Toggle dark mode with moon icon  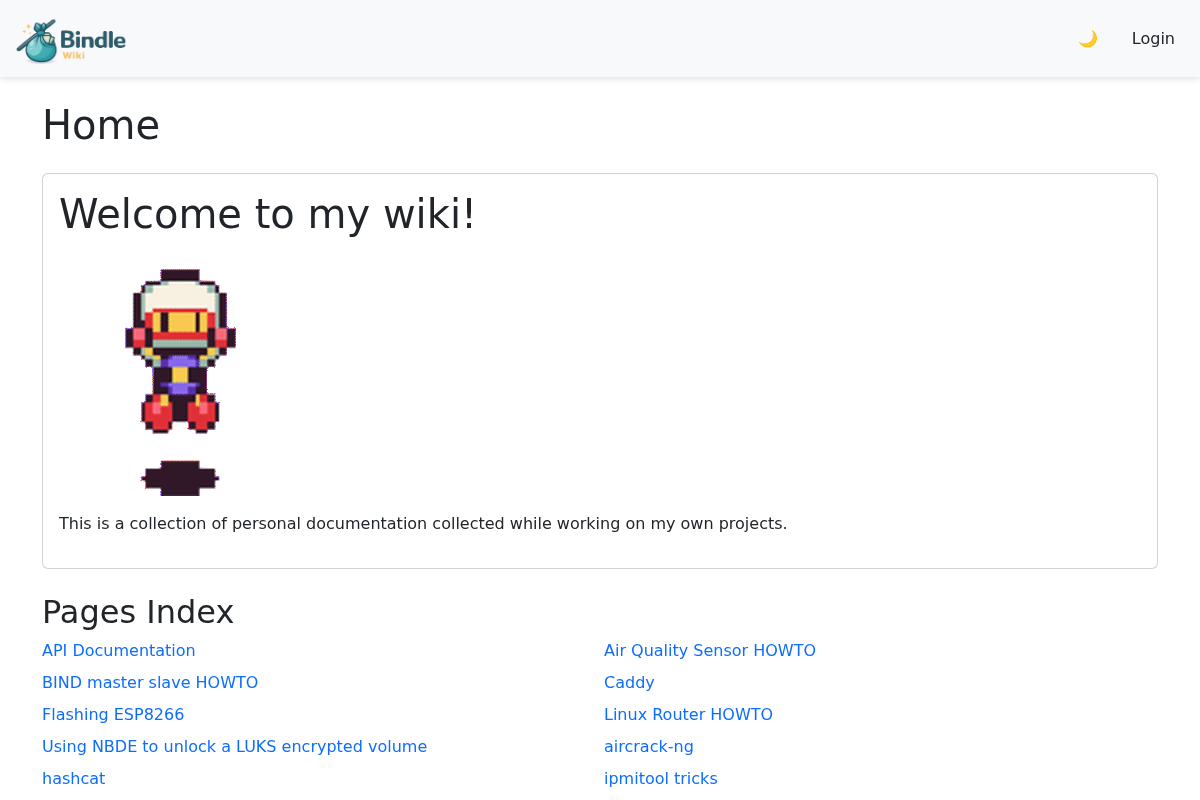[x=1088, y=39]
